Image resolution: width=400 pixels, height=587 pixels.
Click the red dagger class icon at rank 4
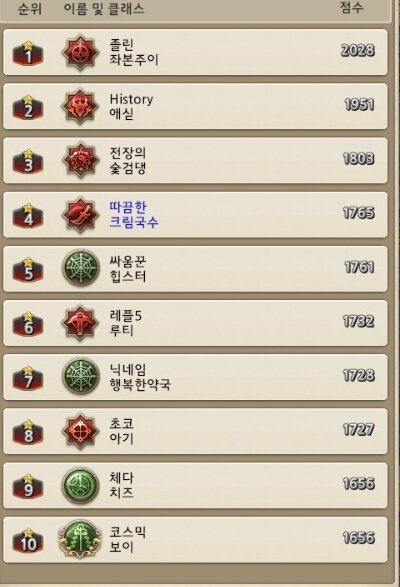click(x=80, y=215)
